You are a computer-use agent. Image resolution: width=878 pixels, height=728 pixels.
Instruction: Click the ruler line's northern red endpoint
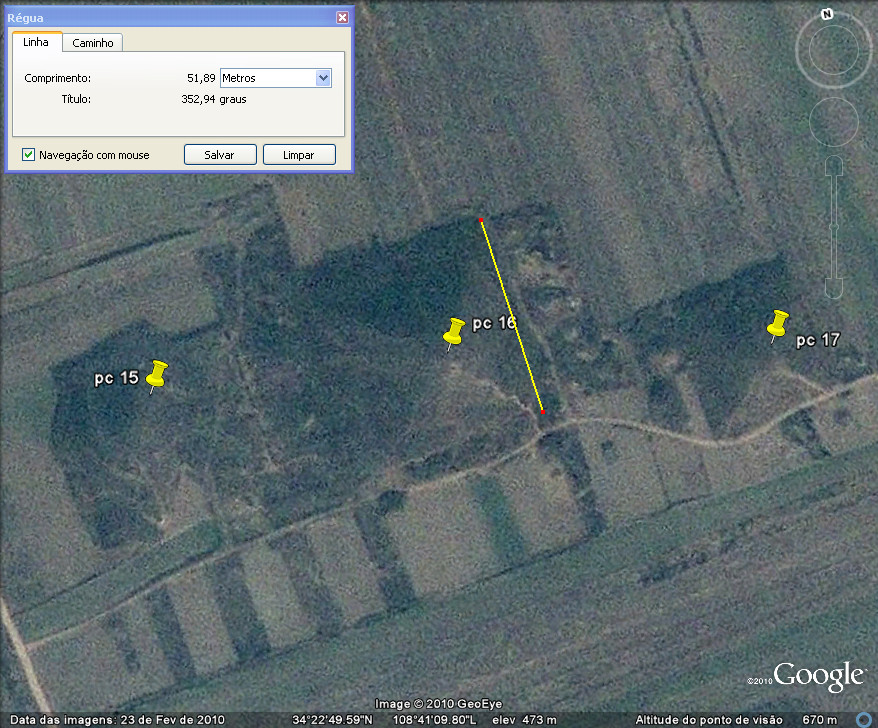pos(481,219)
